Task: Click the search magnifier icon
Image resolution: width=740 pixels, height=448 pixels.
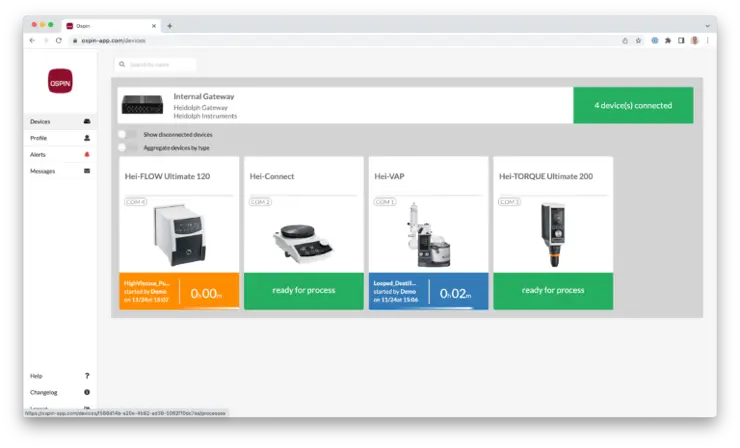Action: 122,65
